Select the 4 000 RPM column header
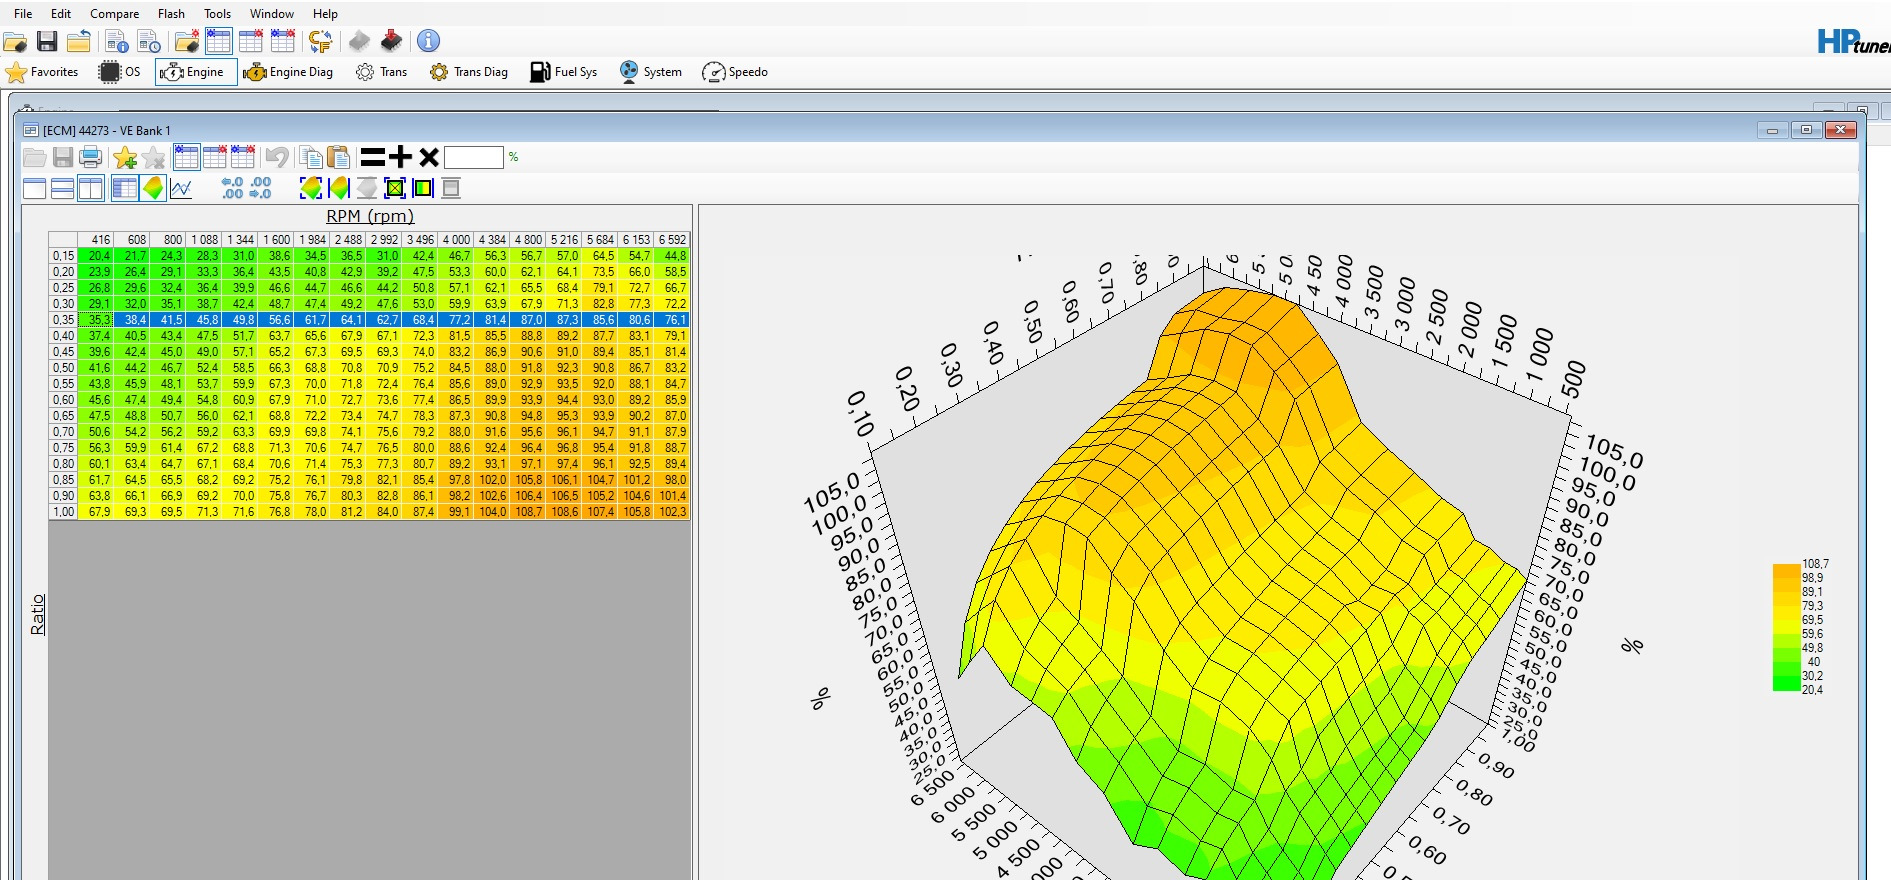Screen dimensions: 1891x880 [456, 240]
